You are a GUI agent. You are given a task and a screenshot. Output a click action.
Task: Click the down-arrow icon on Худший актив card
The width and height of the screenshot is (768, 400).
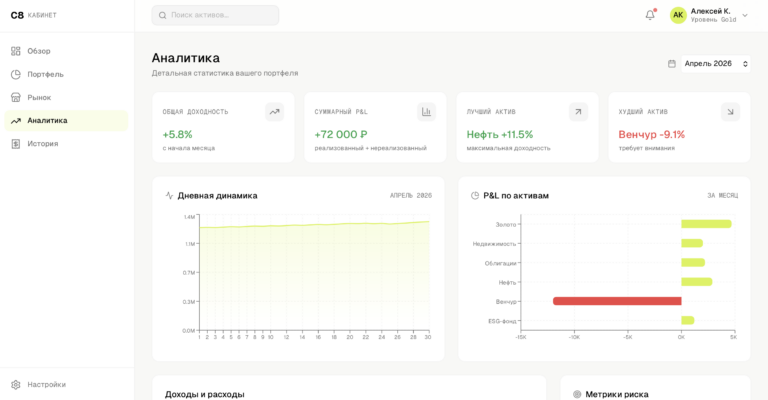point(730,112)
